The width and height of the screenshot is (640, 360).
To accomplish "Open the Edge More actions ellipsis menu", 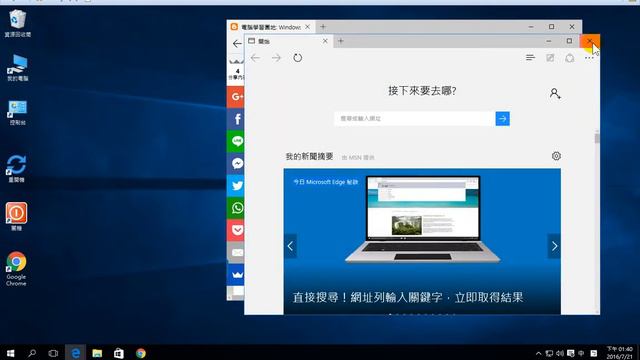I will click(589, 58).
